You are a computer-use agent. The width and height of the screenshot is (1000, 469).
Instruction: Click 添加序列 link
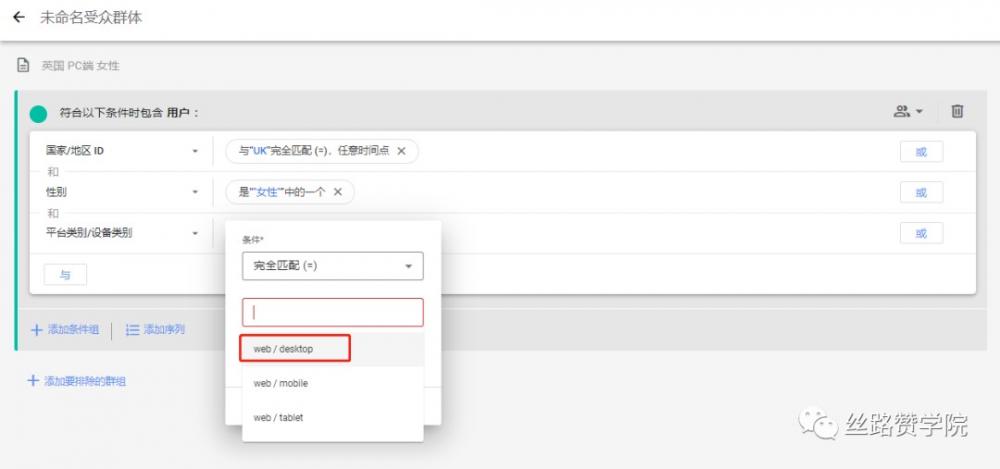pyautogui.click(x=155, y=330)
